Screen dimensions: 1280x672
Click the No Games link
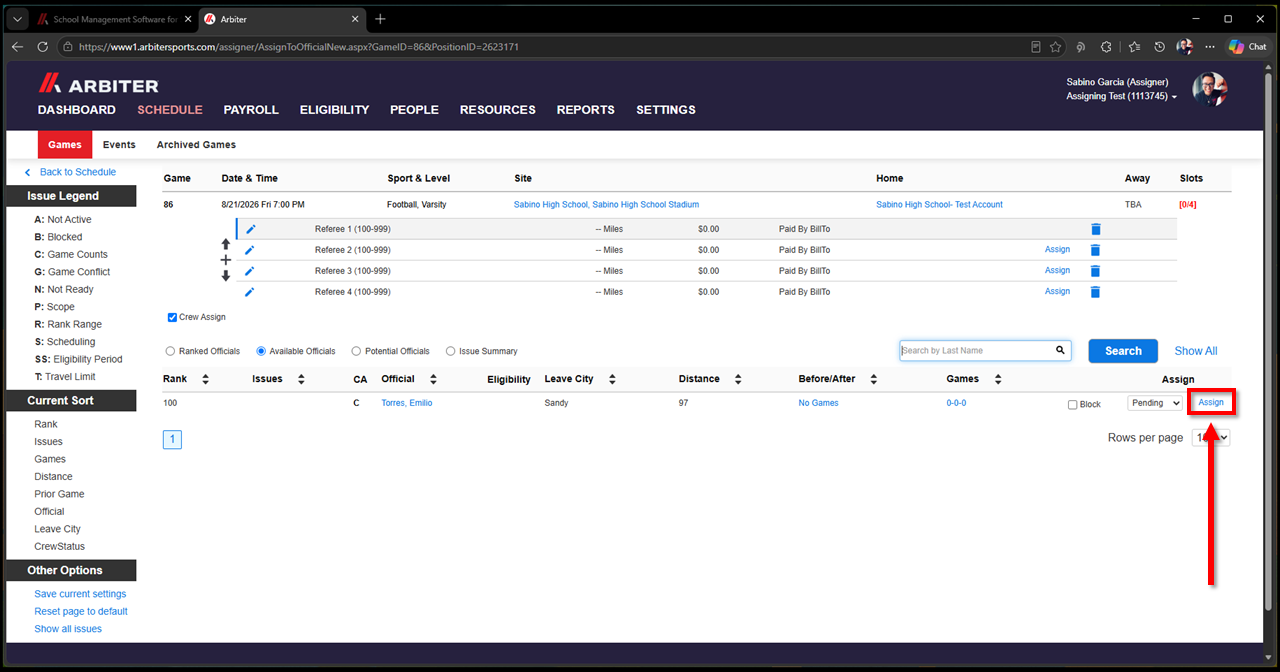[x=818, y=403]
